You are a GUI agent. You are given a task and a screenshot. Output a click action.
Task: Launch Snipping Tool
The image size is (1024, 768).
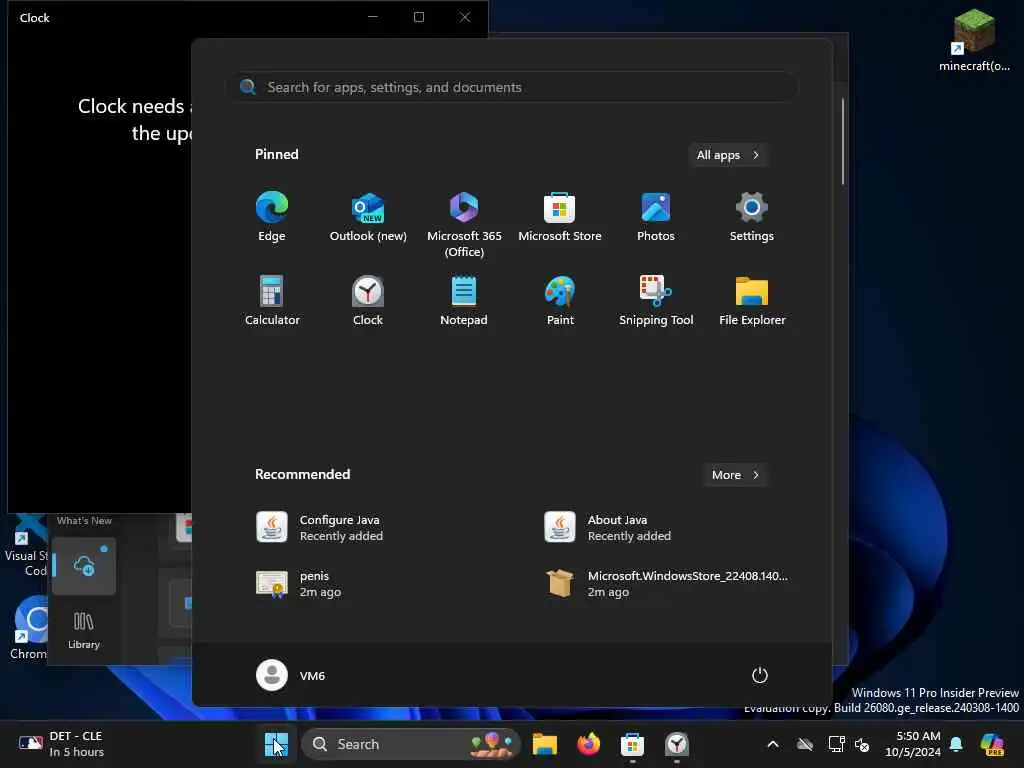tap(656, 301)
